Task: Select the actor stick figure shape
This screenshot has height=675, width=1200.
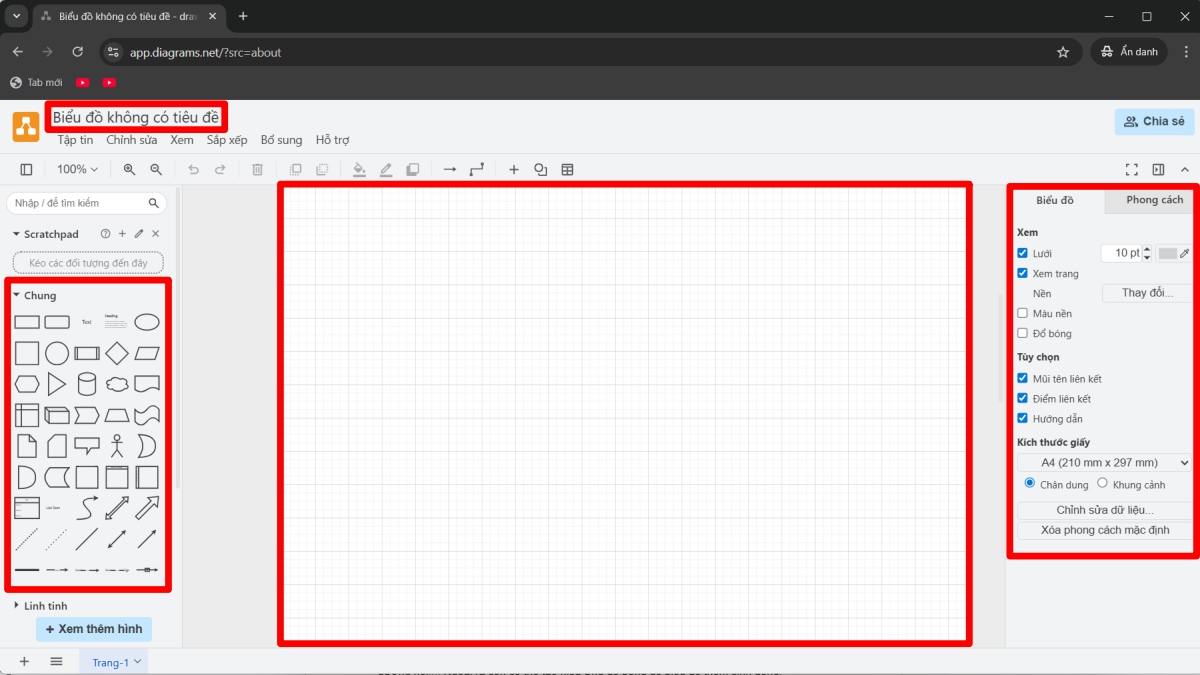Action: click(x=117, y=446)
